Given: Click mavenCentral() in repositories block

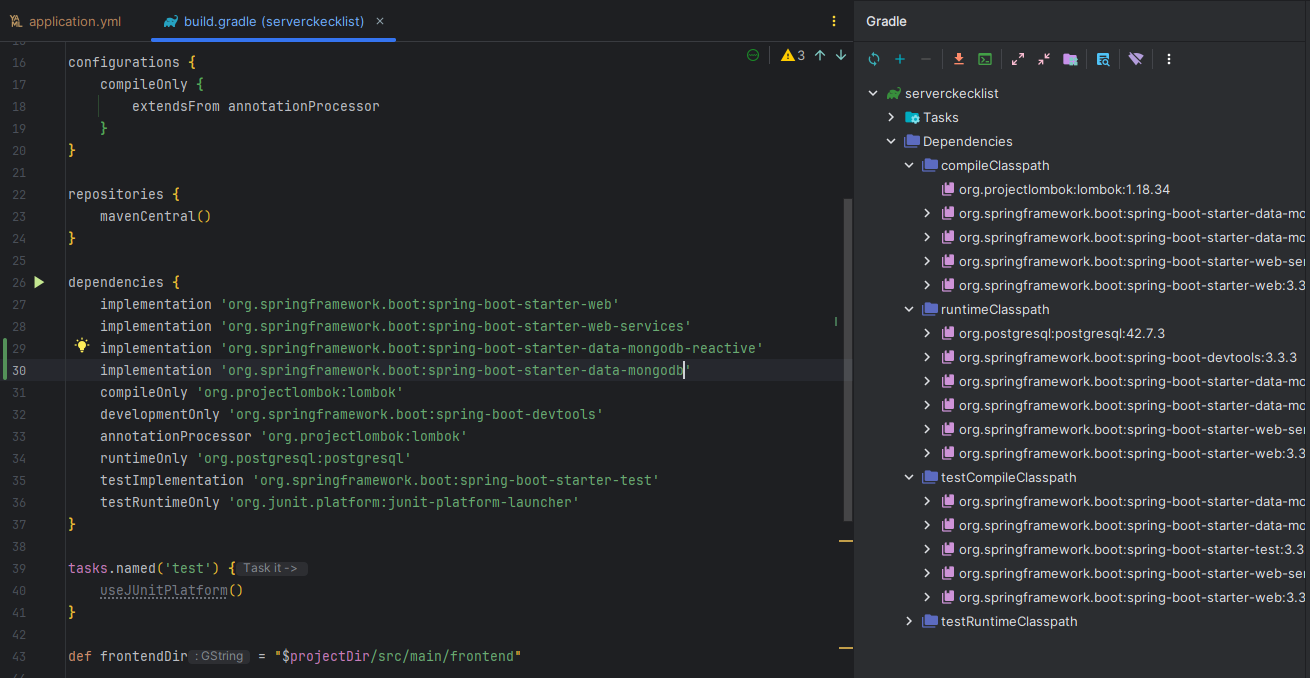Looking at the screenshot, I should pos(156,216).
